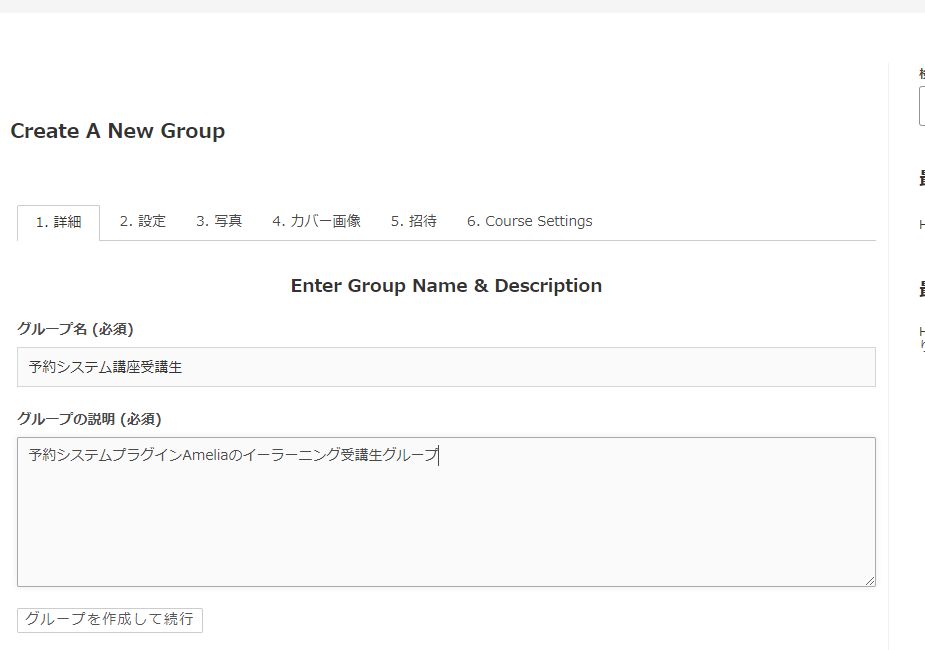The width and height of the screenshot is (925, 650).
Task: Switch to the 1. 詳細 tab
Action: coord(58,222)
